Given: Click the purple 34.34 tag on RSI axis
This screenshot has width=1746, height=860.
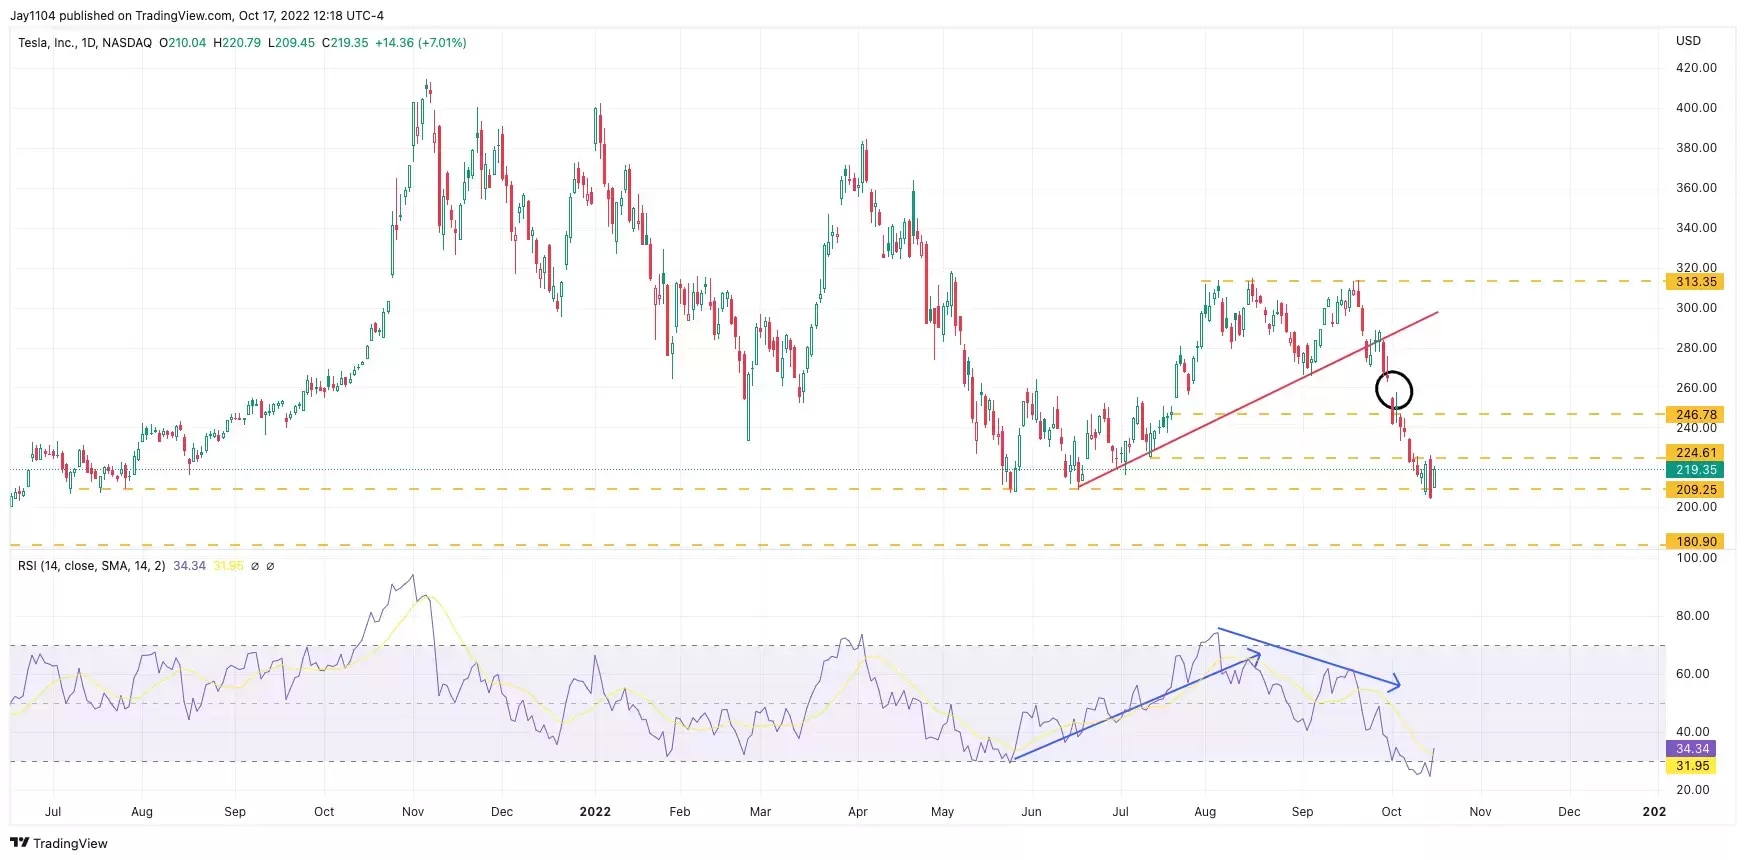Looking at the screenshot, I should pos(1692,749).
